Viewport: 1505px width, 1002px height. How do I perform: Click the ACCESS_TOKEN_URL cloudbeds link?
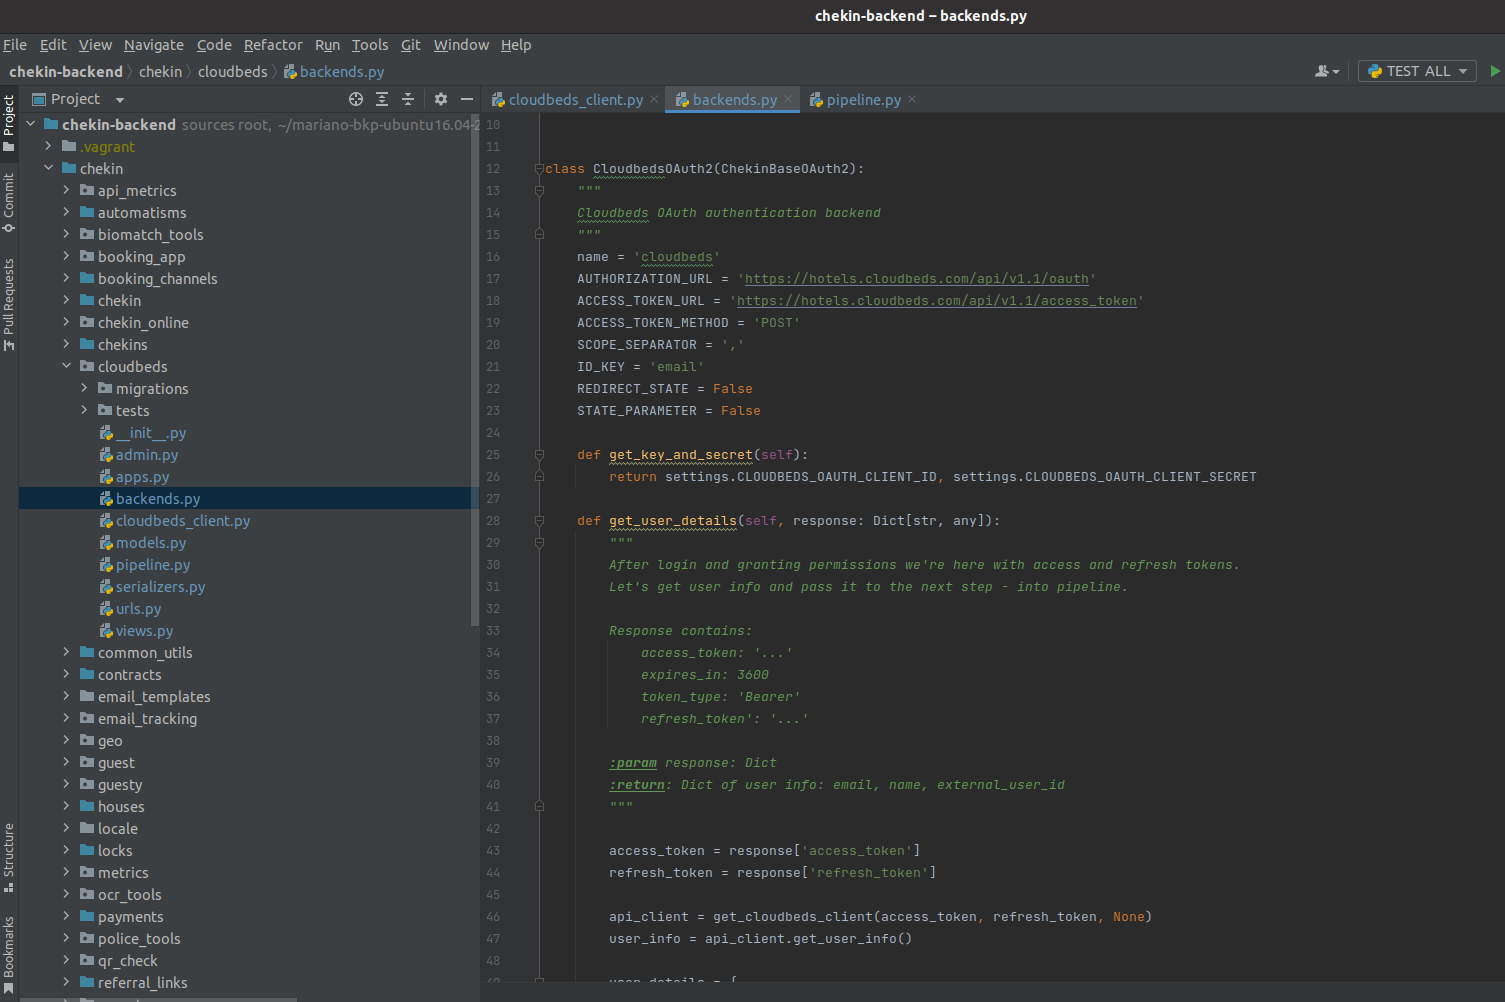tap(936, 301)
